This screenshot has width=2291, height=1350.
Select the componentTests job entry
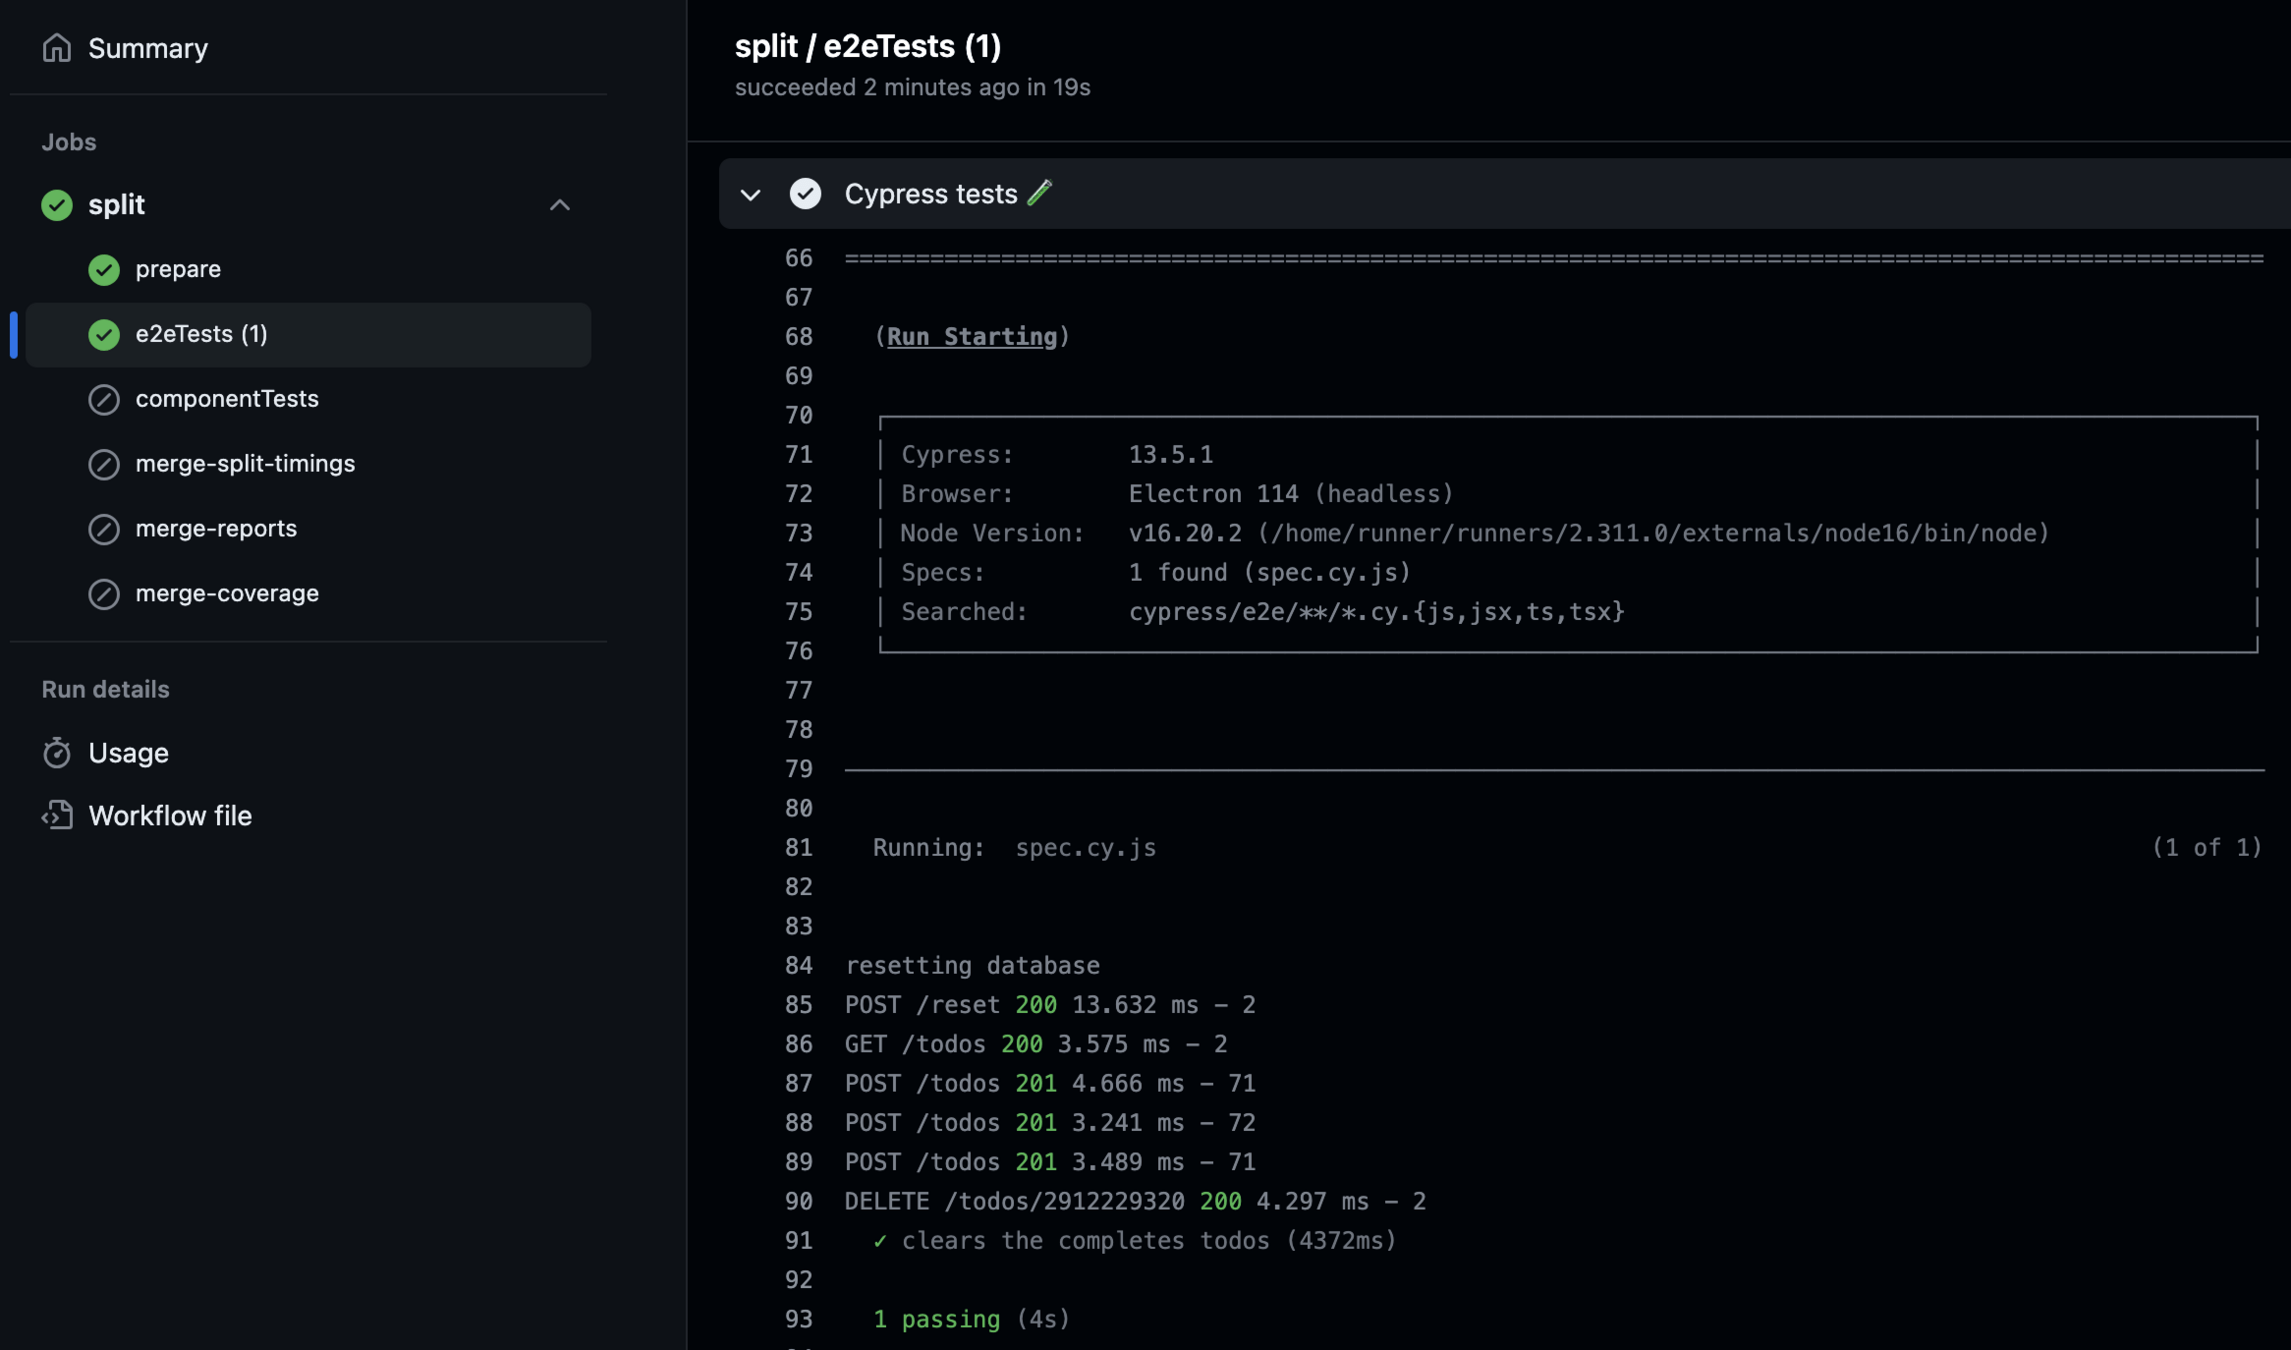227,399
